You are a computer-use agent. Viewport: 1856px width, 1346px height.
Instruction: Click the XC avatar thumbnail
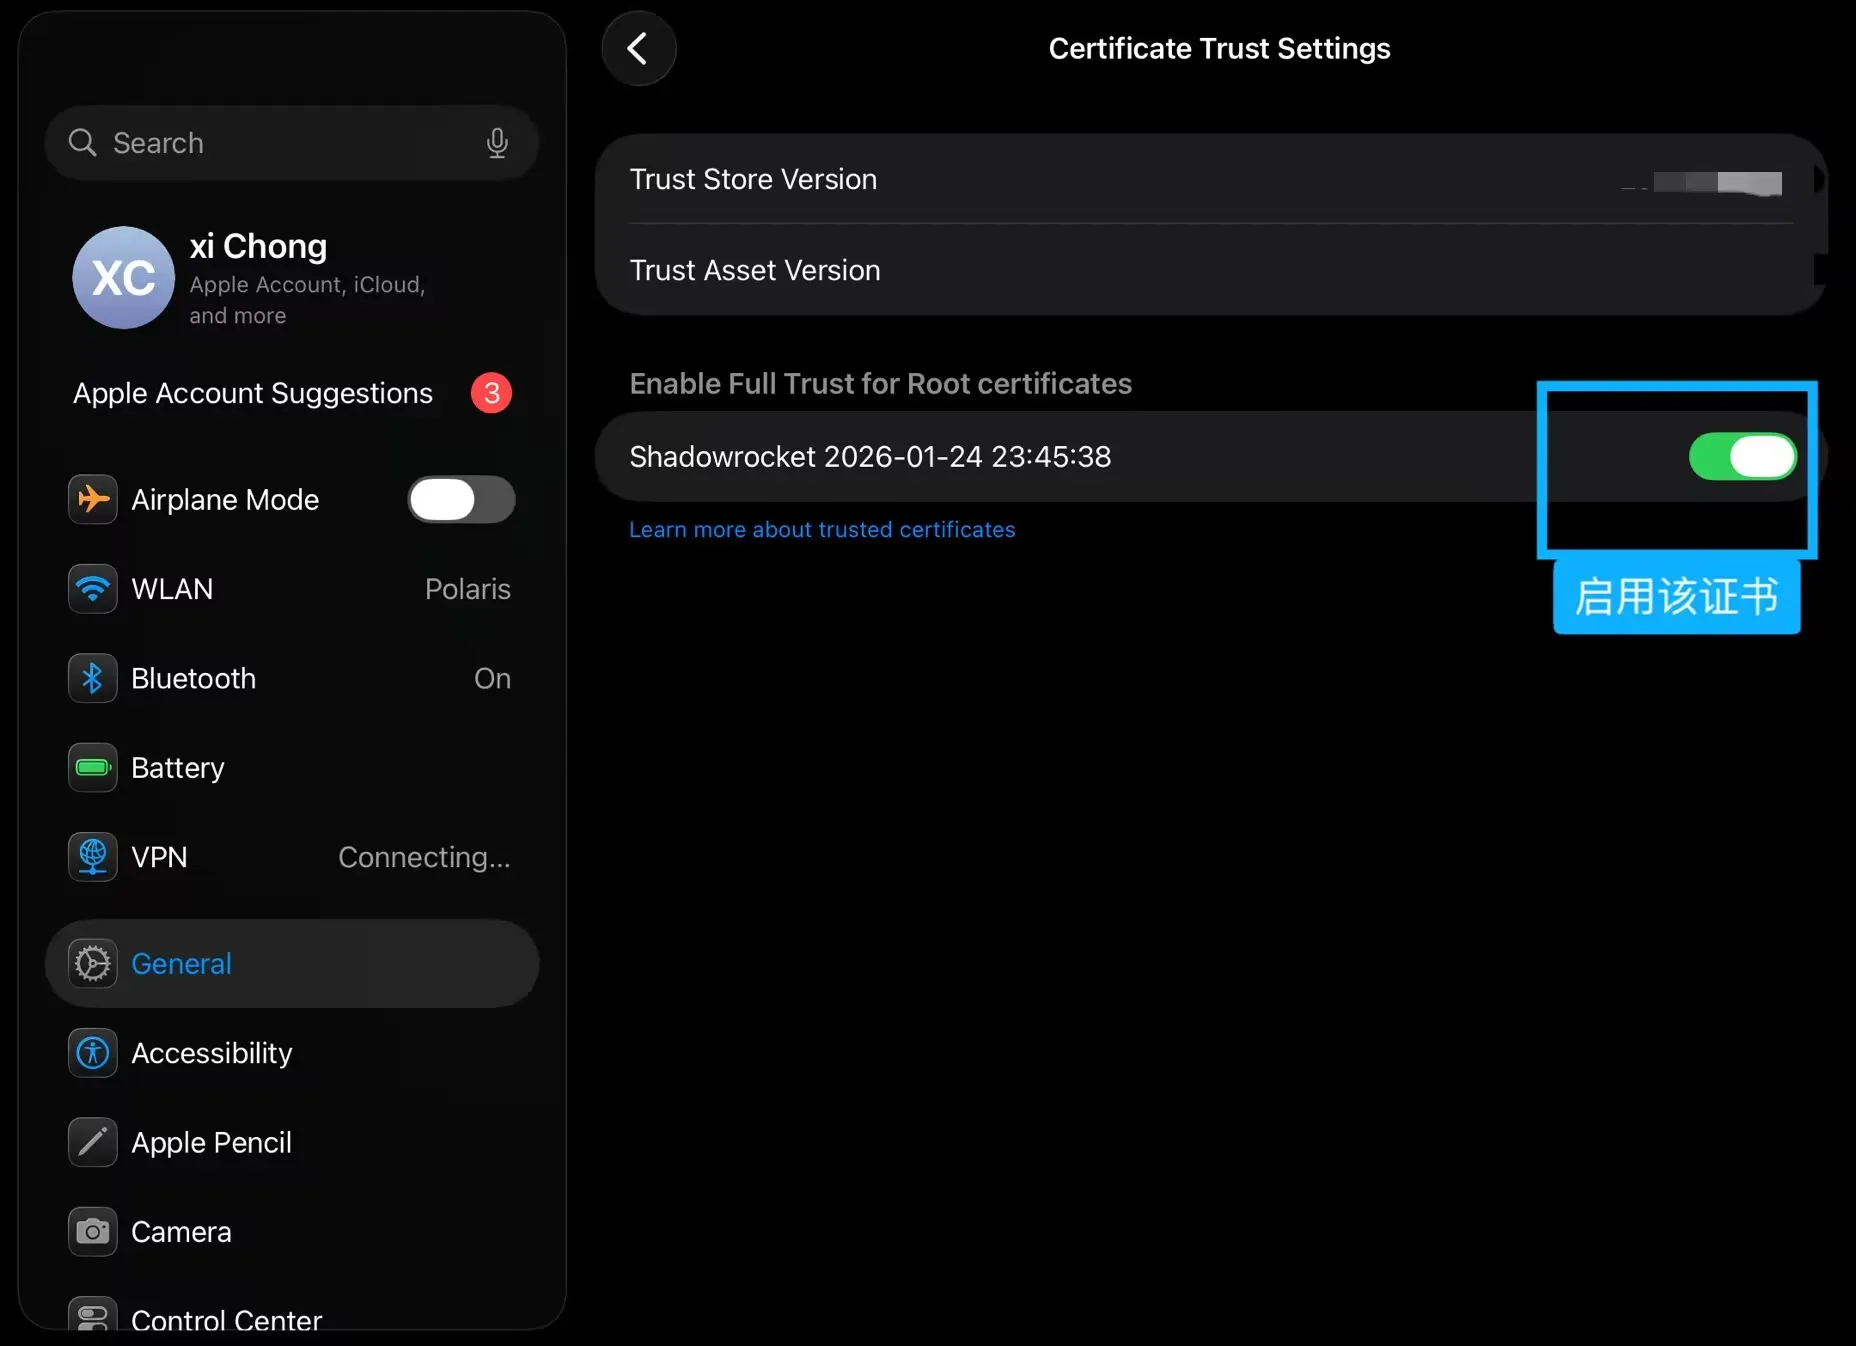tap(124, 278)
